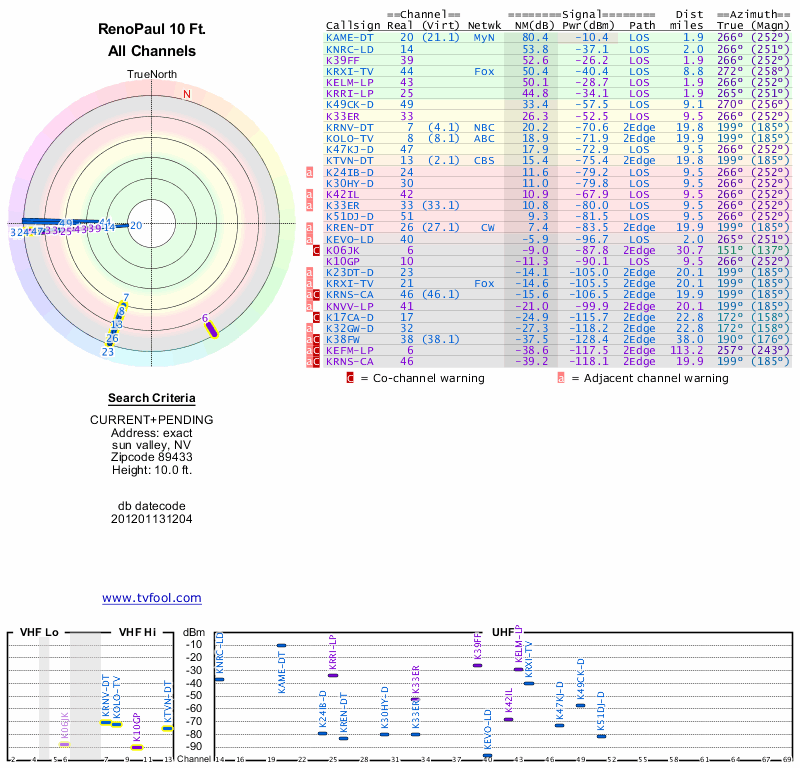Select the KOLO-TV callsign row

click(x=350, y=138)
